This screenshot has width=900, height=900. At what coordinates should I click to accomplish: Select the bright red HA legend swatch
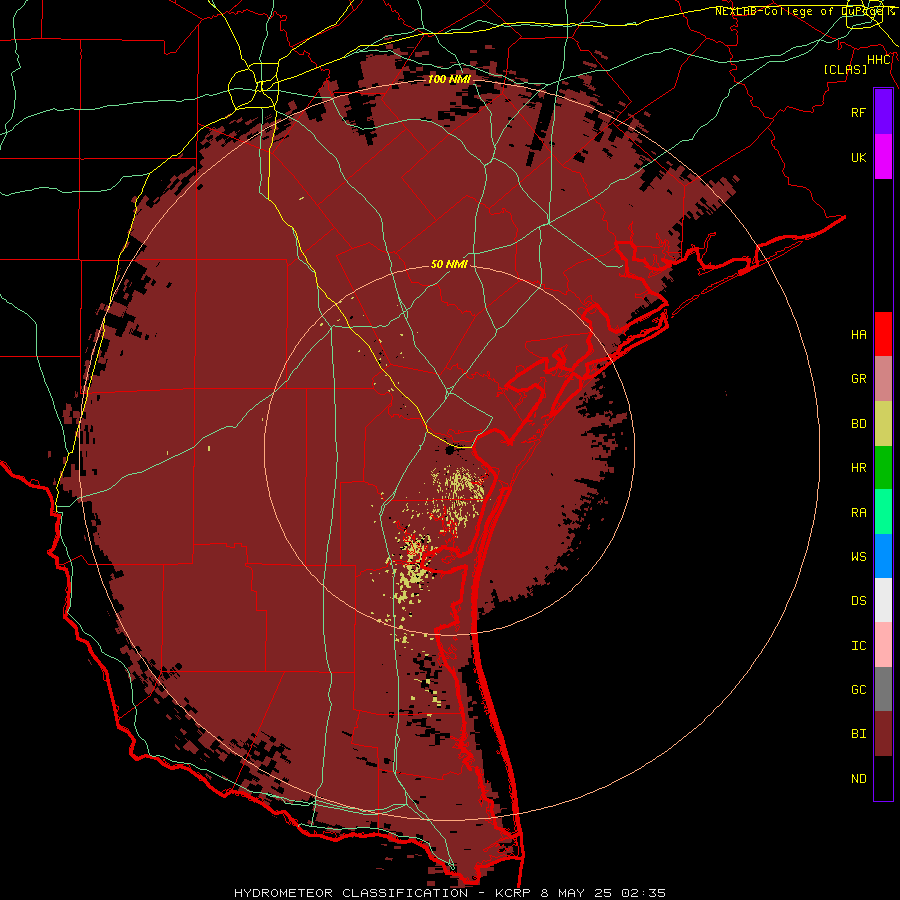point(883,334)
